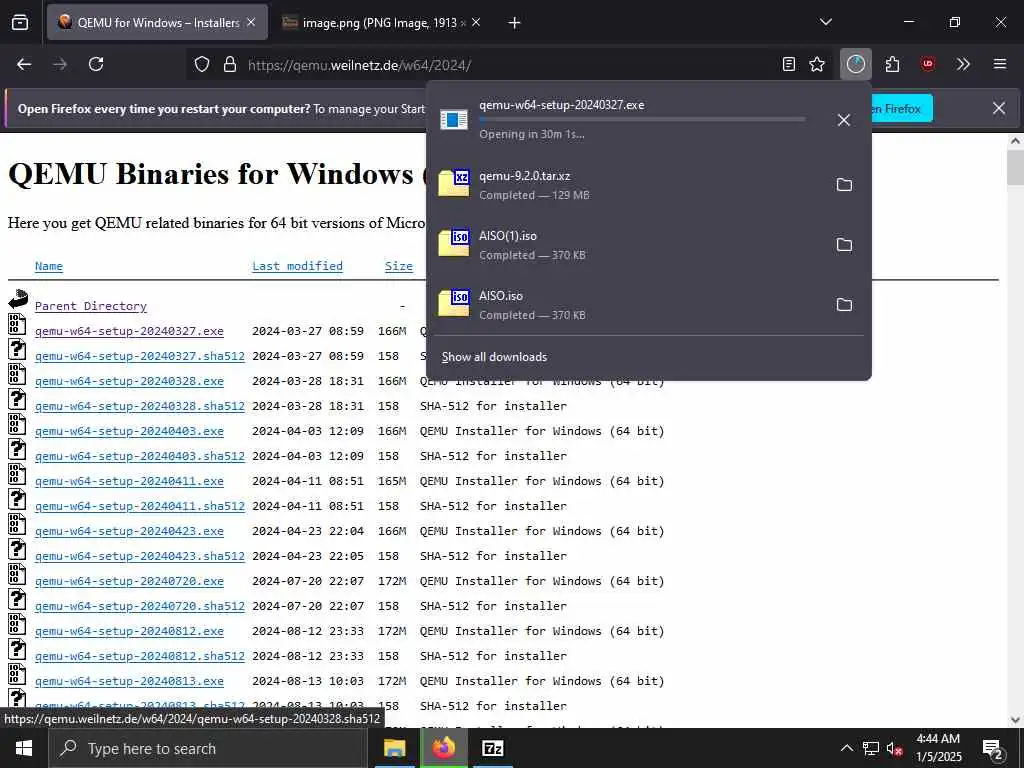Download qemu-w64-setup-20240403.exe

tap(129, 431)
